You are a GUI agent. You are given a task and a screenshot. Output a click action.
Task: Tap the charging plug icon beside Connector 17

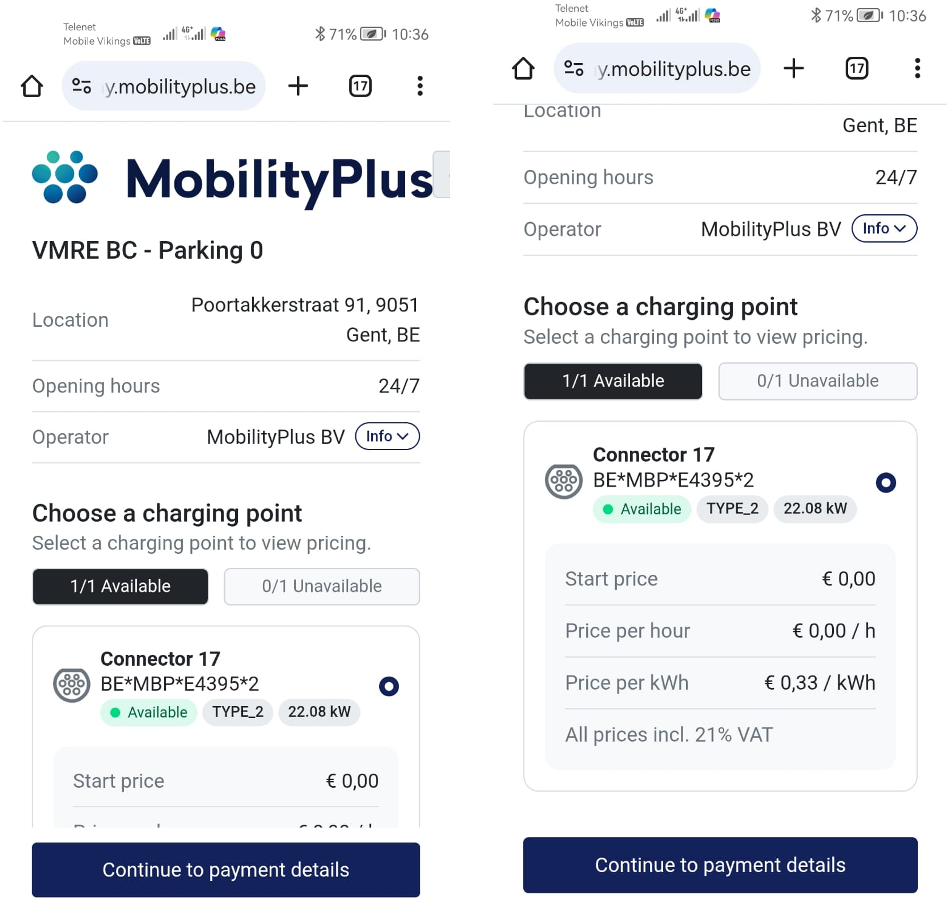point(71,686)
